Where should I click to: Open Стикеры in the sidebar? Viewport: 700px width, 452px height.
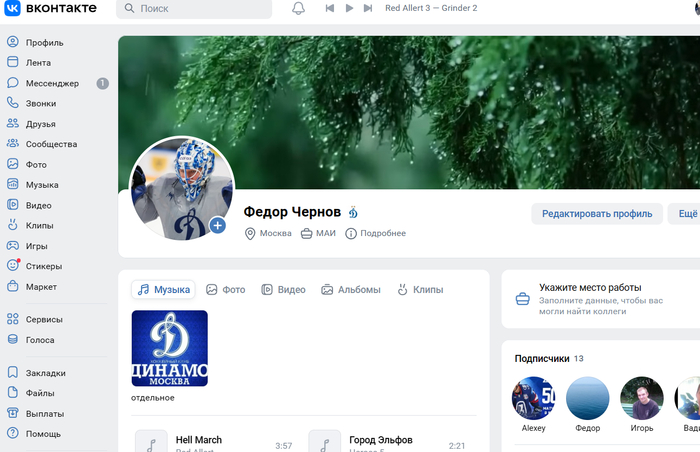44,266
